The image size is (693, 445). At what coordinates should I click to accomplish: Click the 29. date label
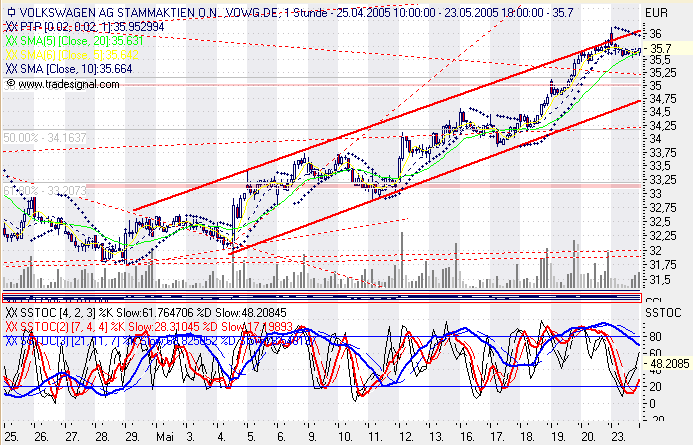(132, 437)
